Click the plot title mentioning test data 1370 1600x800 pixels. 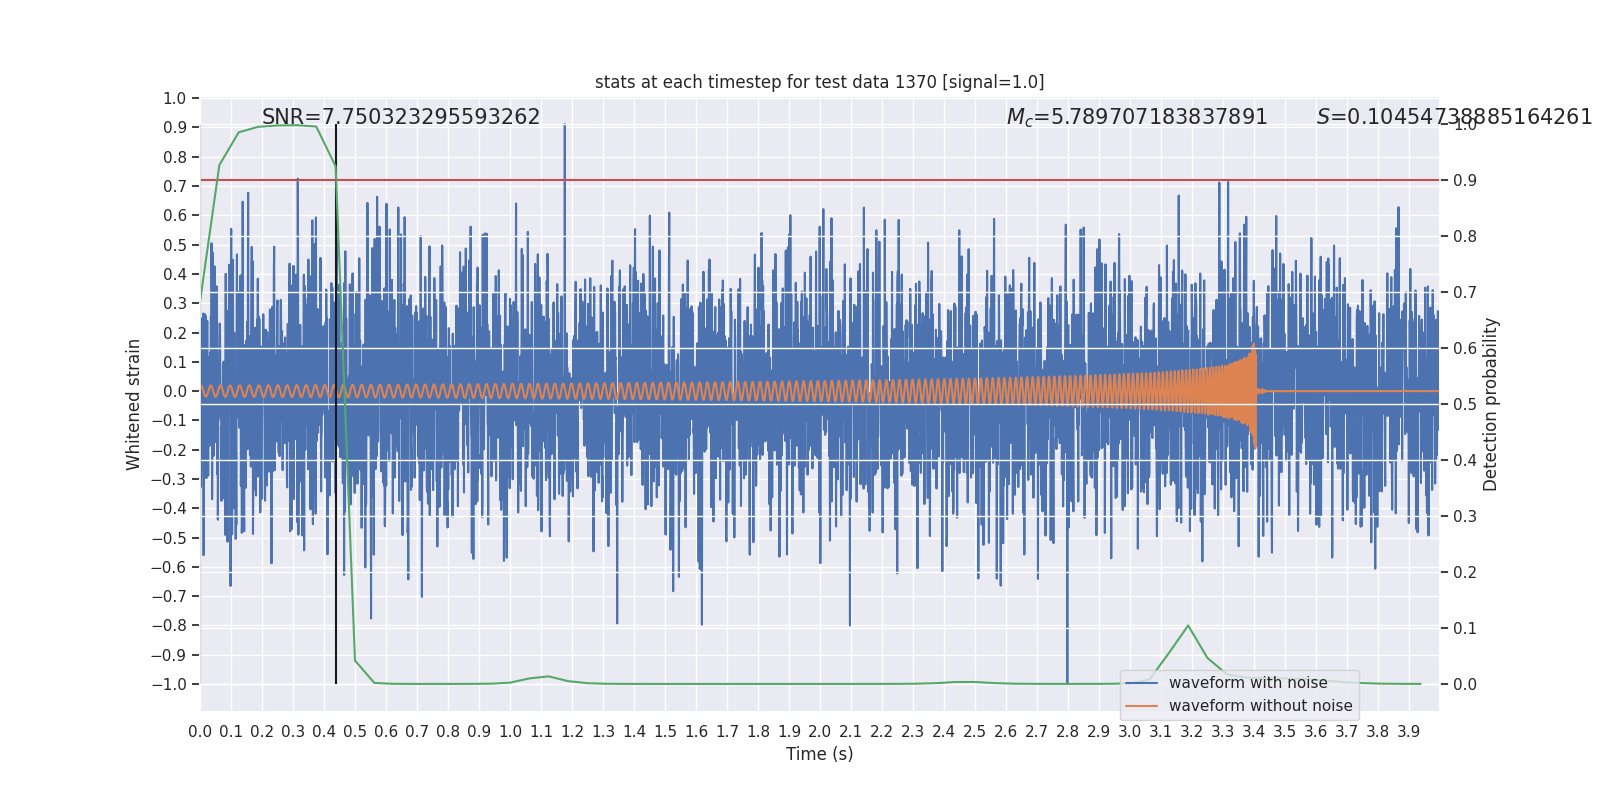(819, 82)
